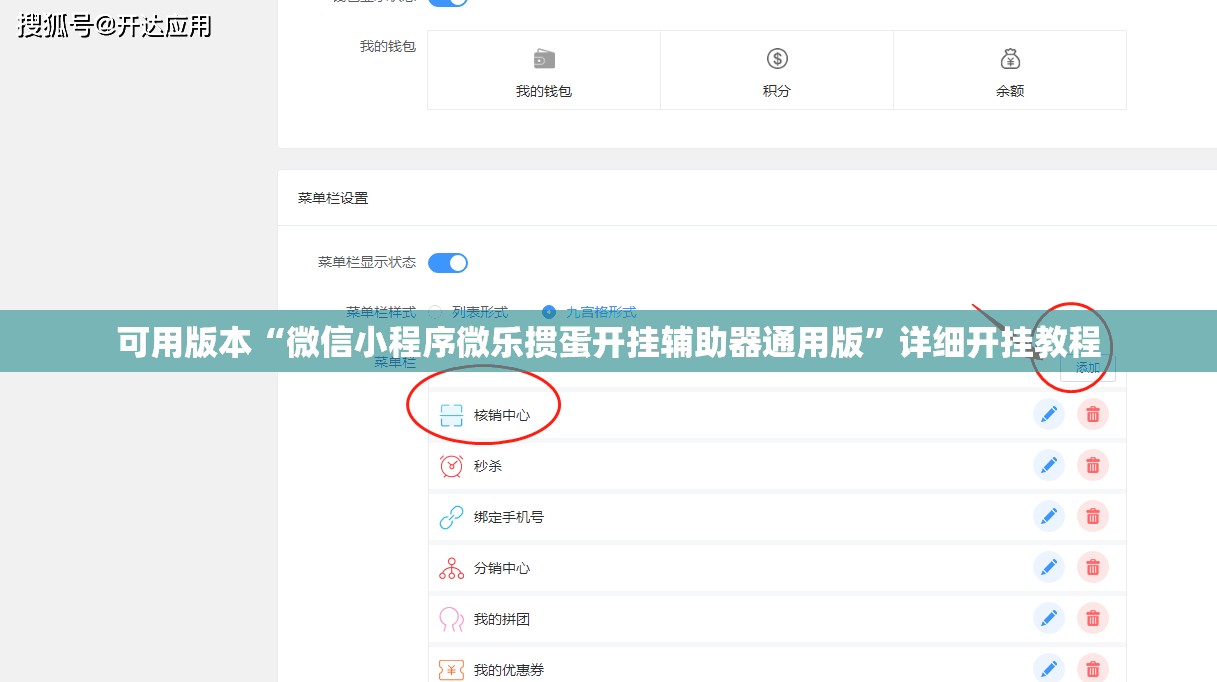Click the 余额 caption text
Viewport: 1217px width, 682px height.
1010,91
